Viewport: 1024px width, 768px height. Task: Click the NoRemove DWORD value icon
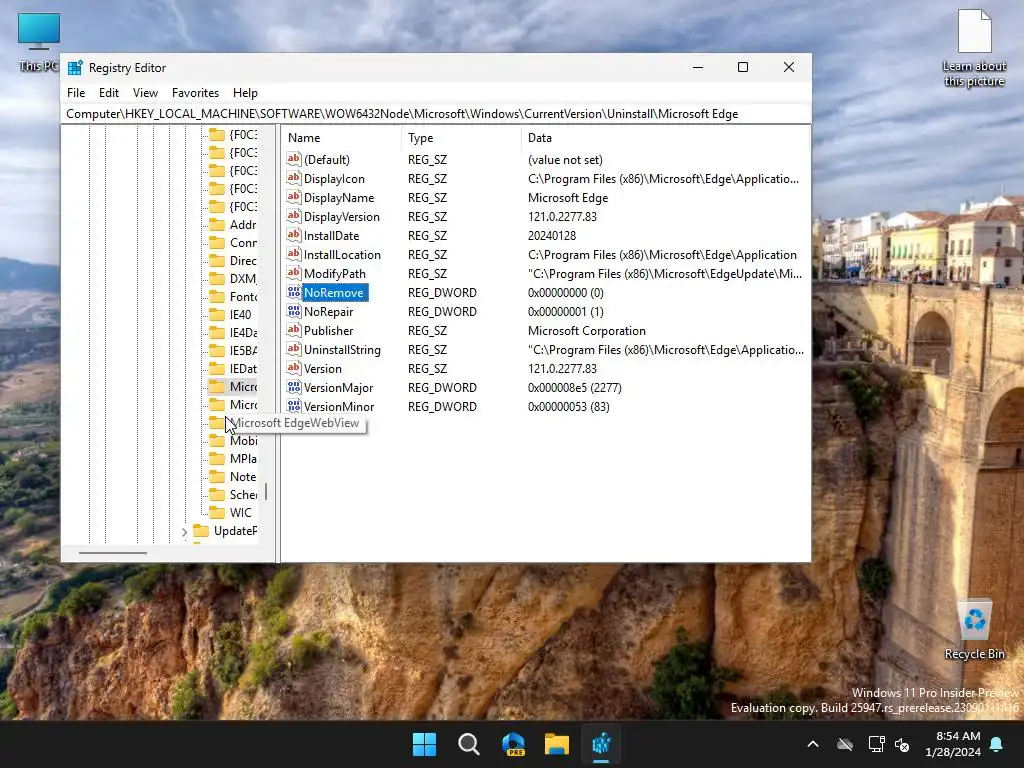tap(294, 292)
